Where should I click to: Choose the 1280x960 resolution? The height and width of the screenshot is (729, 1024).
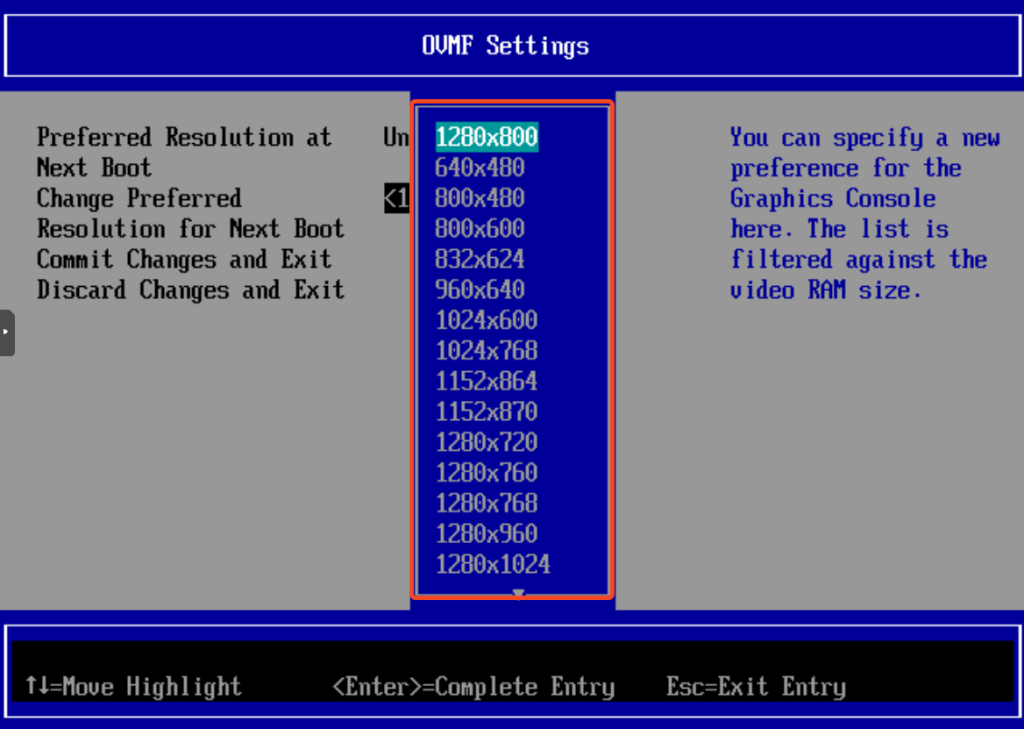click(x=487, y=534)
